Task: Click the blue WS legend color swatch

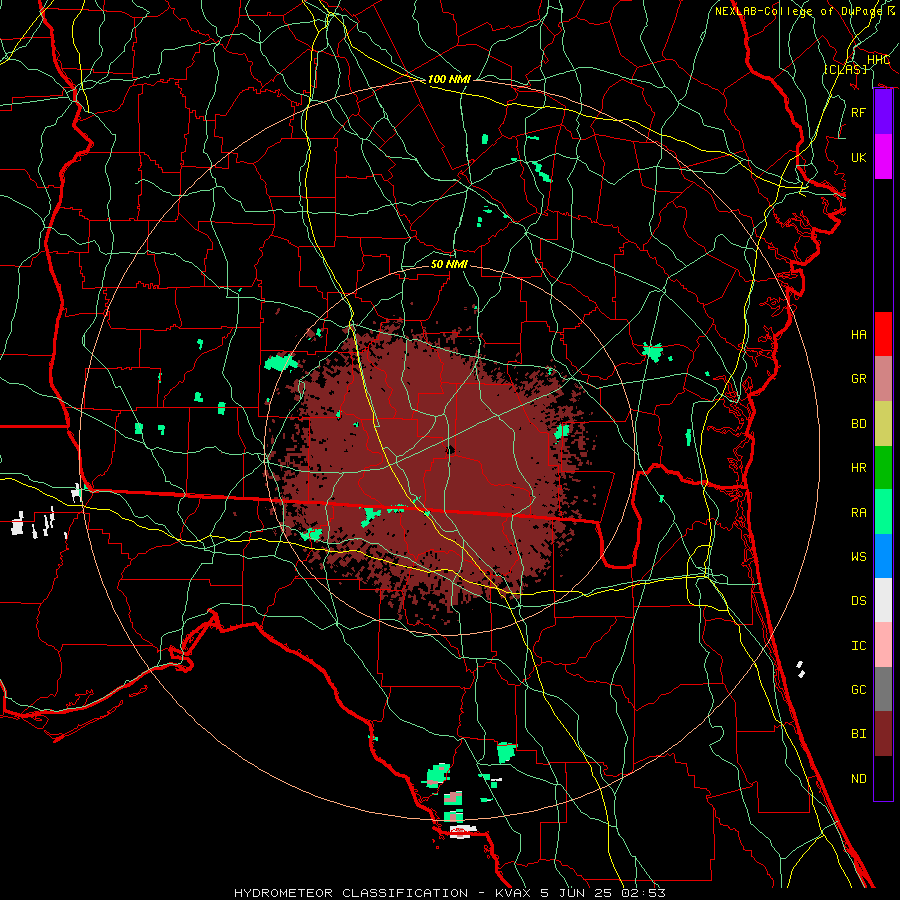Action: [x=883, y=556]
